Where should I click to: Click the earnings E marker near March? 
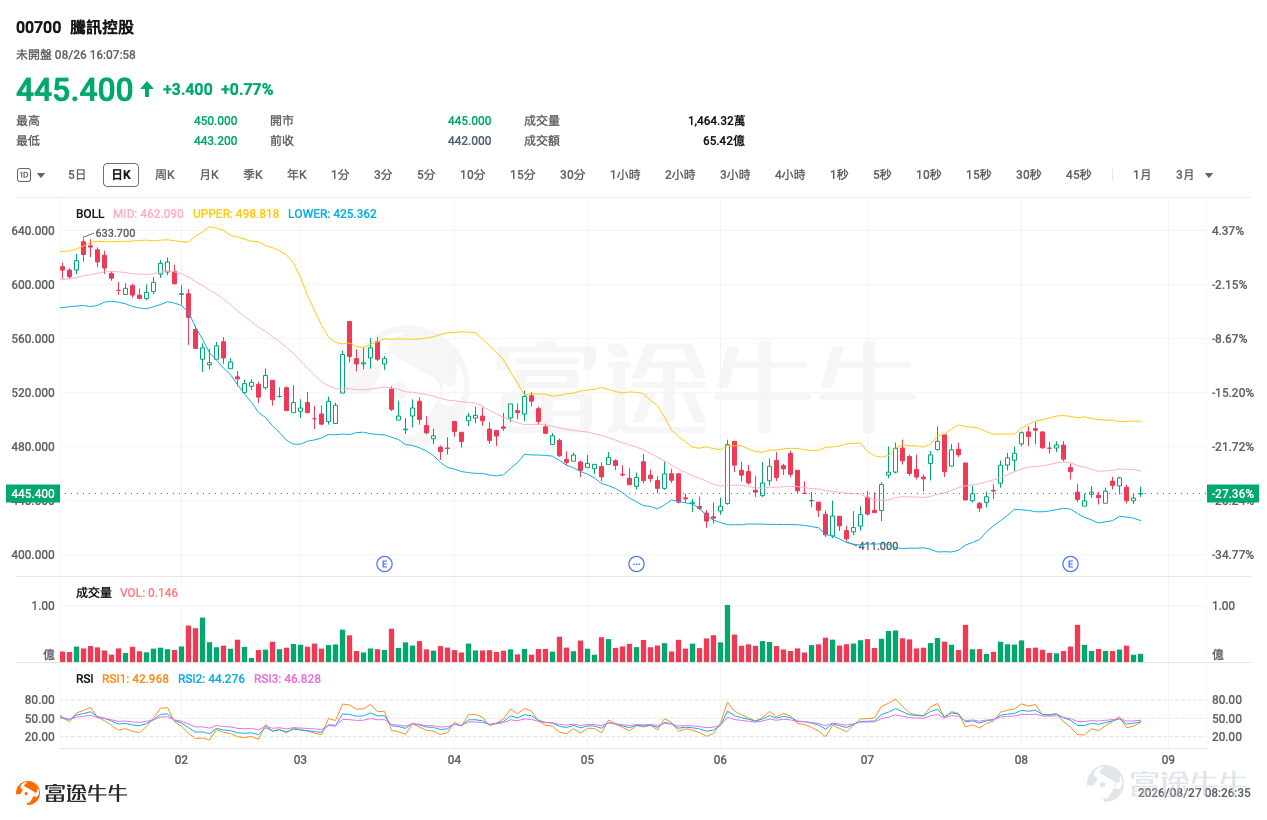[384, 564]
